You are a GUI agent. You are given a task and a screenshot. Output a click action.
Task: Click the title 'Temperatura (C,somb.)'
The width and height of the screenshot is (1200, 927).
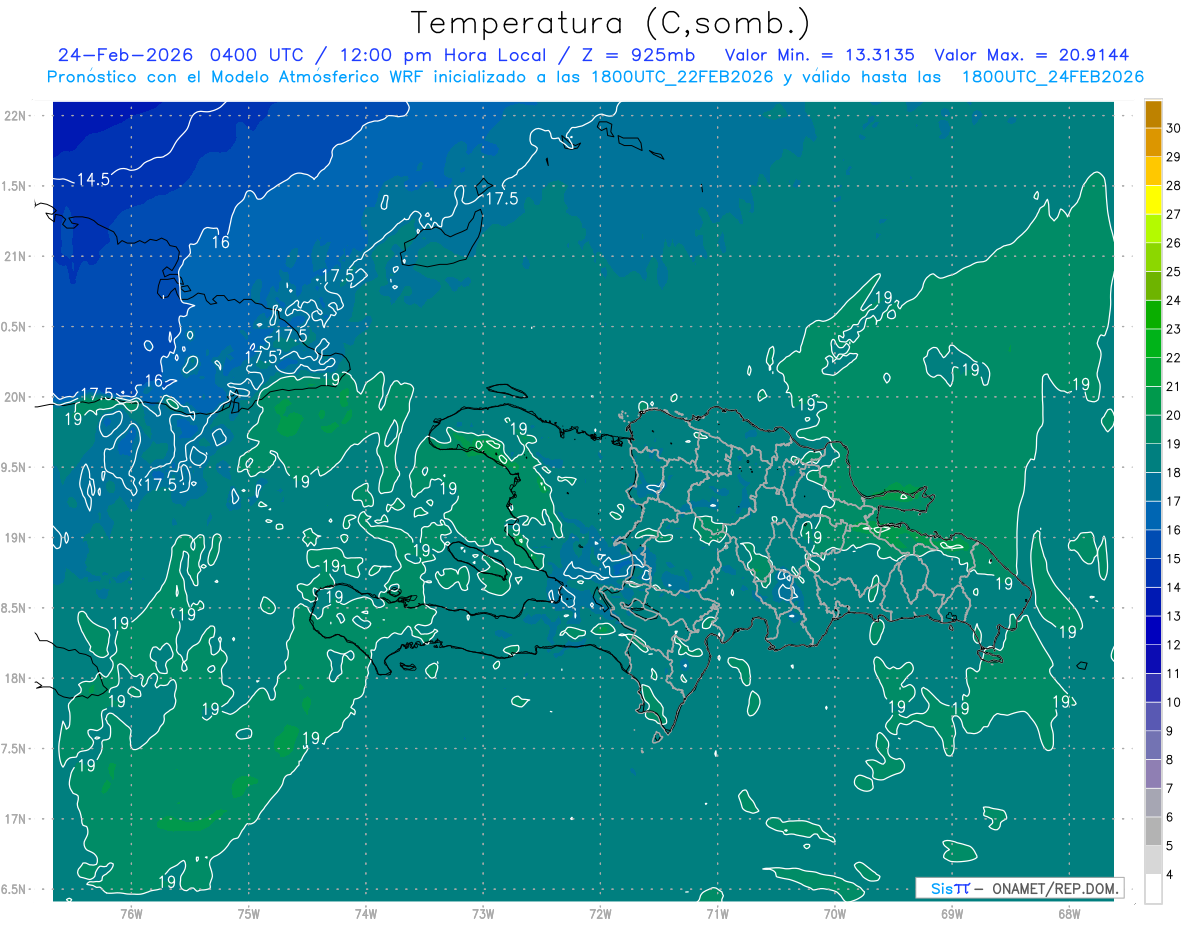(x=611, y=23)
